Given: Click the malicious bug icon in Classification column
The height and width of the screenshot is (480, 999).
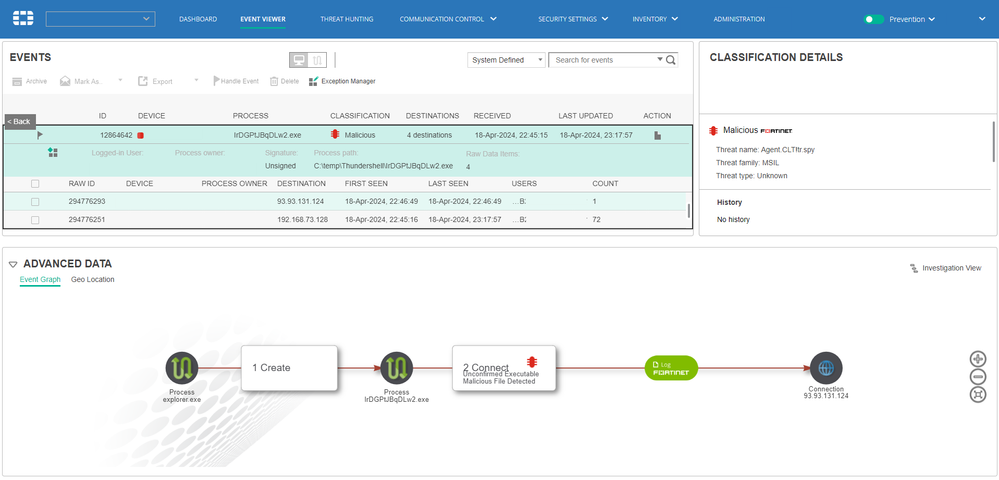Looking at the screenshot, I should click(x=334, y=135).
